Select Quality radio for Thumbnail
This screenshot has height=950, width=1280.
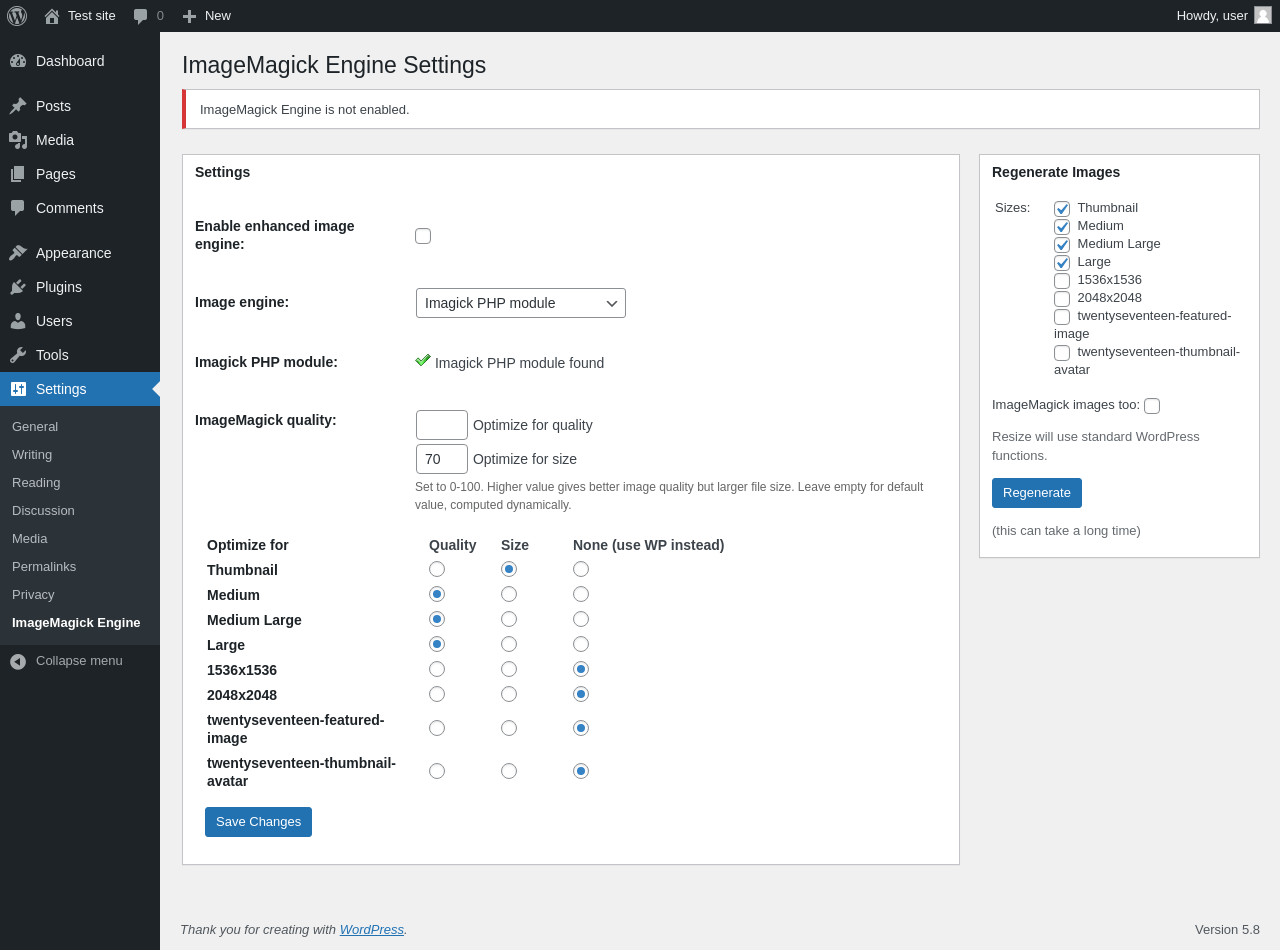437,569
